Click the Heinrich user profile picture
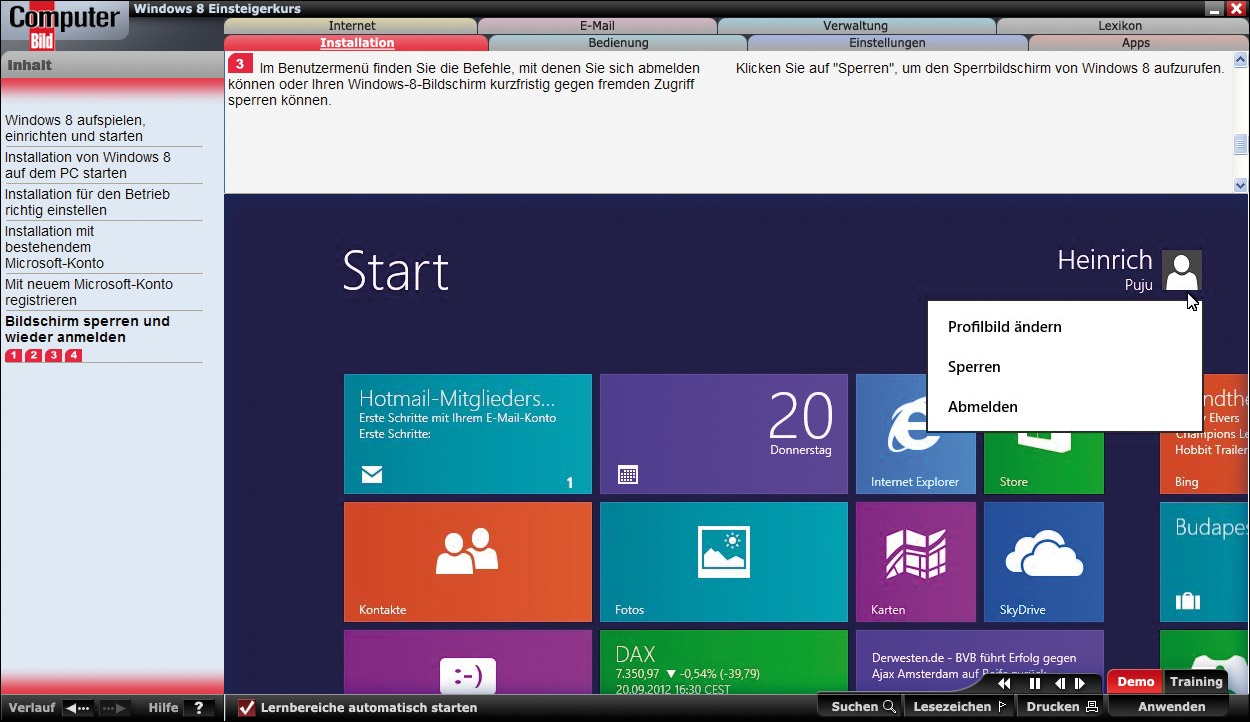 coord(1182,270)
